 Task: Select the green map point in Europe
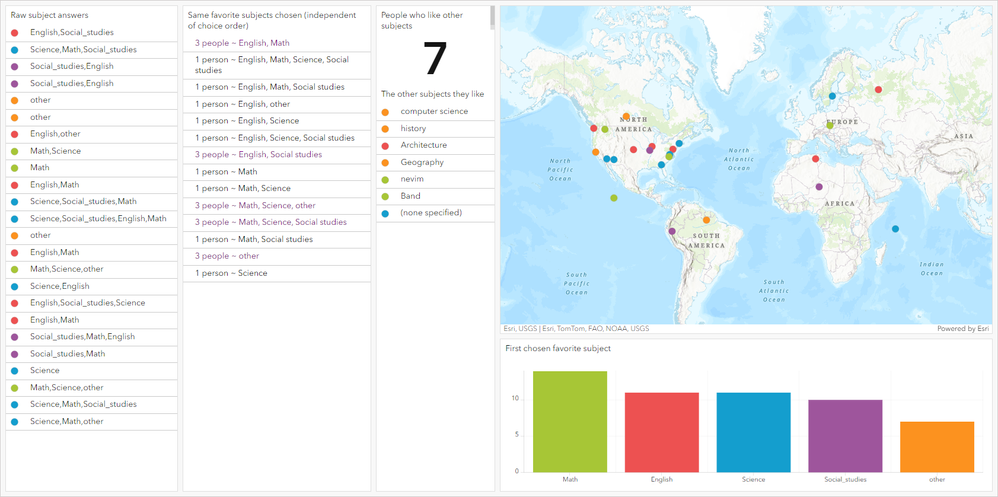pyautogui.click(x=830, y=125)
